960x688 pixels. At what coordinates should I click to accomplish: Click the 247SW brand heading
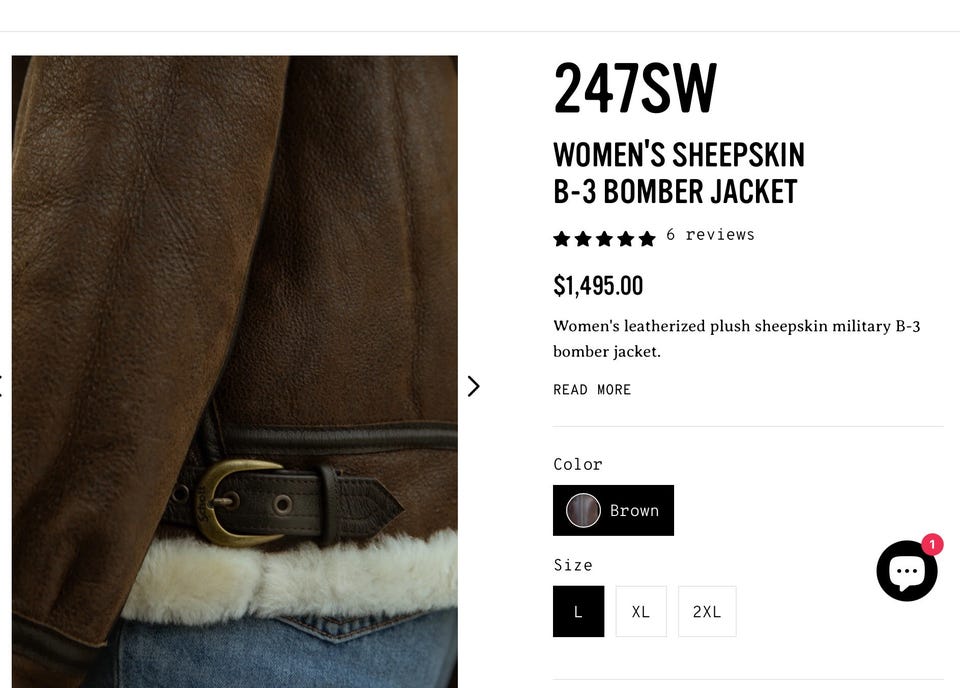tap(635, 88)
